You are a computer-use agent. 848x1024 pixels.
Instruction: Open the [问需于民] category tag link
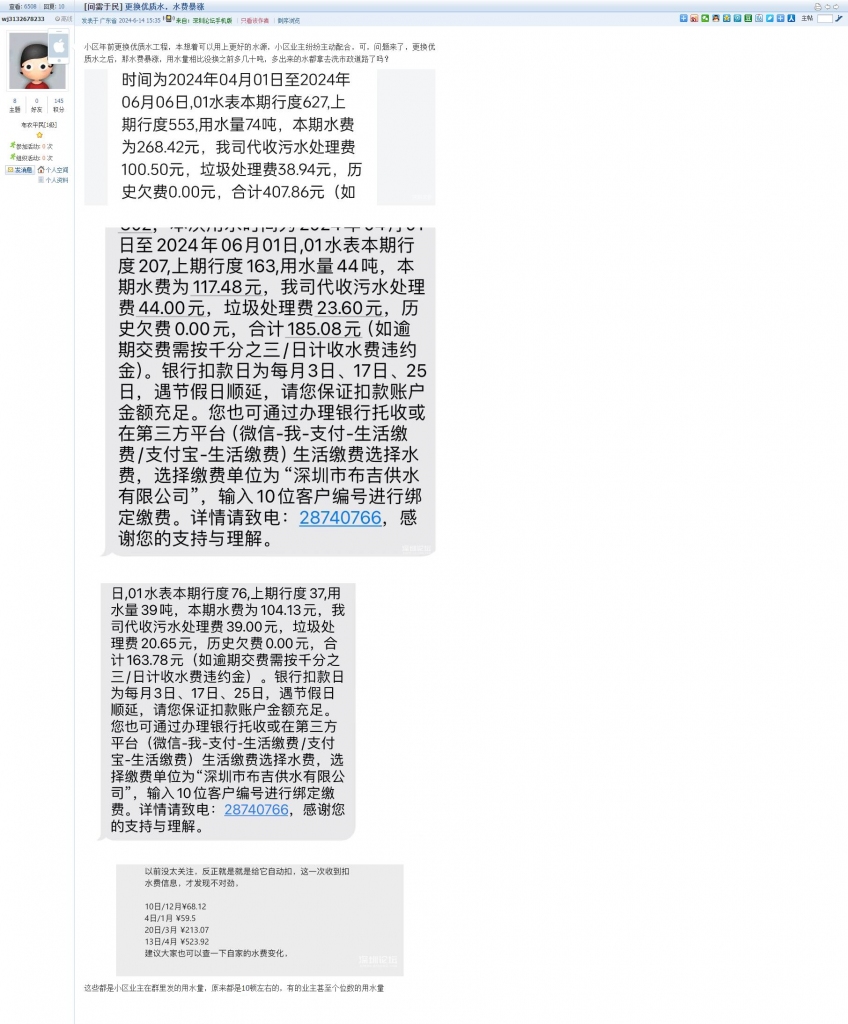pyautogui.click(x=103, y=7)
